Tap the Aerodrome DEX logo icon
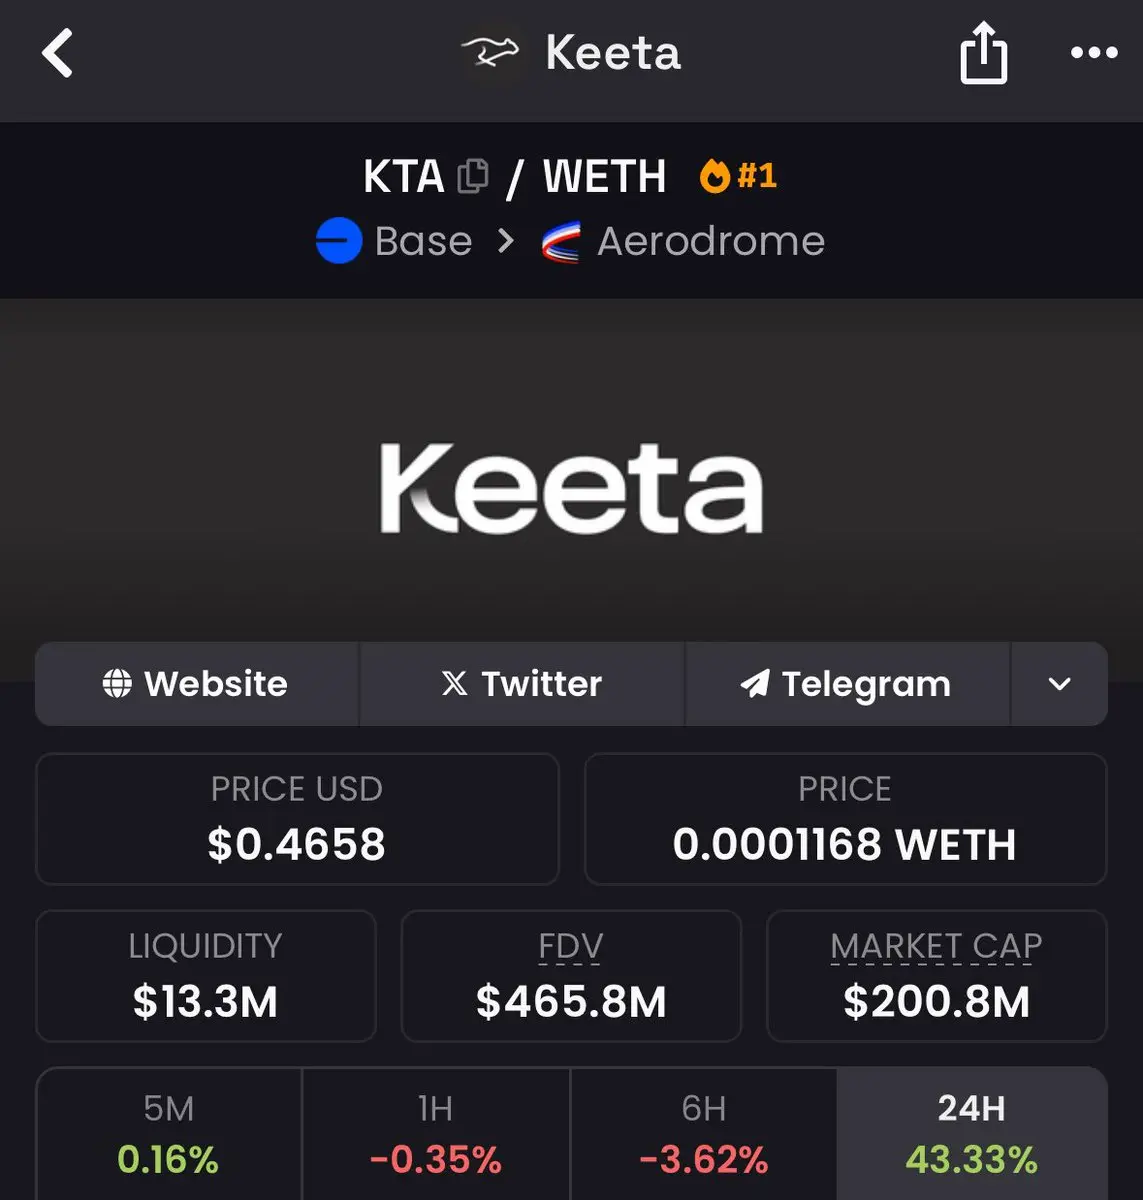Image resolution: width=1143 pixels, height=1200 pixels. tap(561, 242)
